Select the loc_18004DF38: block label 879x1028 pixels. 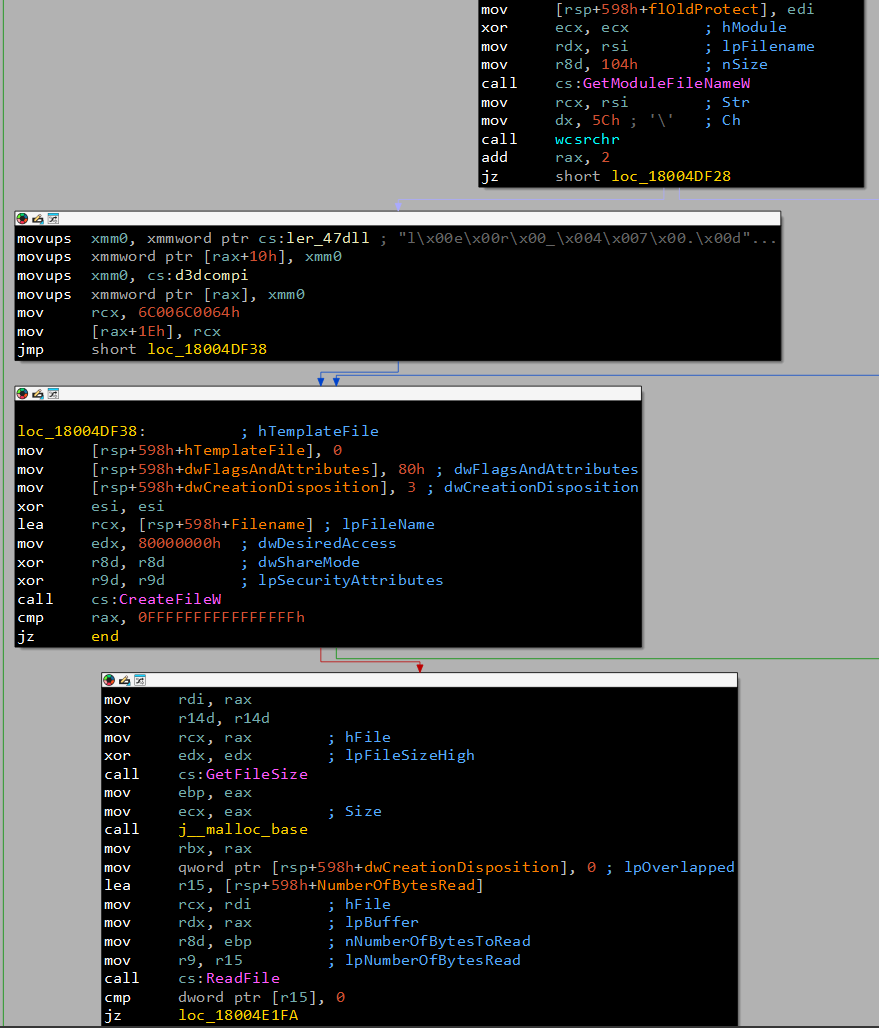(x=81, y=431)
